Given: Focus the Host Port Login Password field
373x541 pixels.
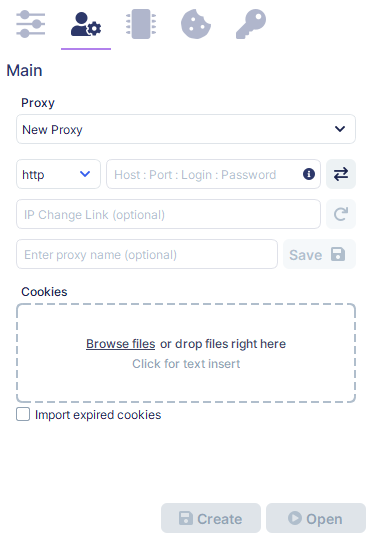Looking at the screenshot, I should point(213,174).
